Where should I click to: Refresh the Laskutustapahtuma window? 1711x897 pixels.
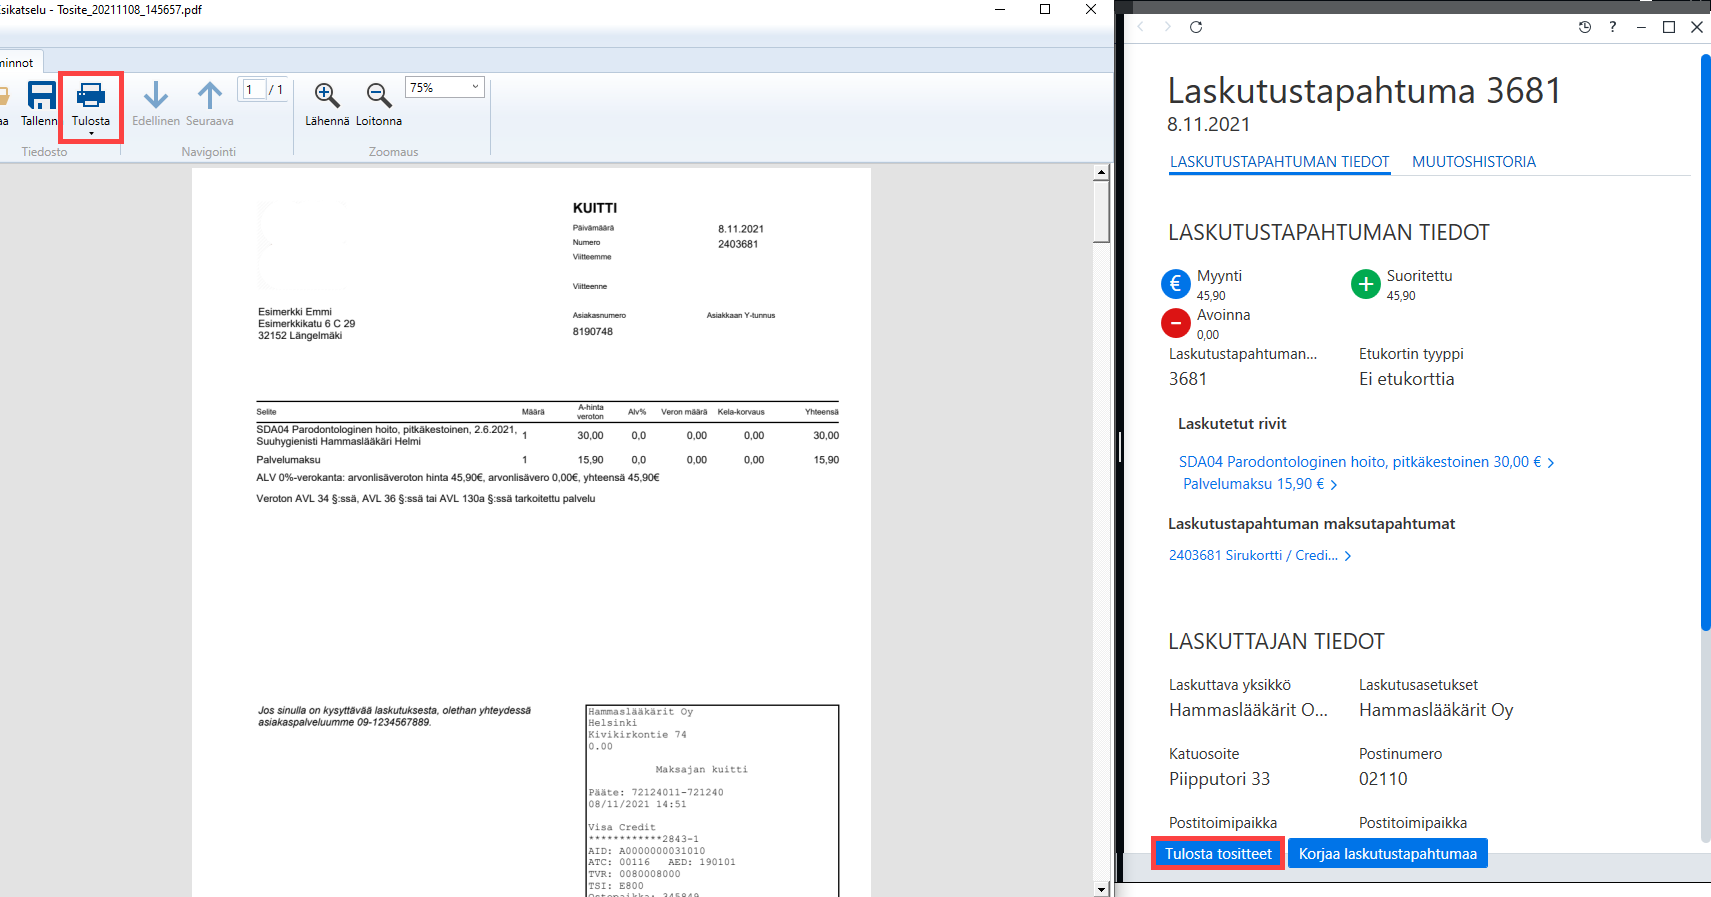pyautogui.click(x=1196, y=27)
